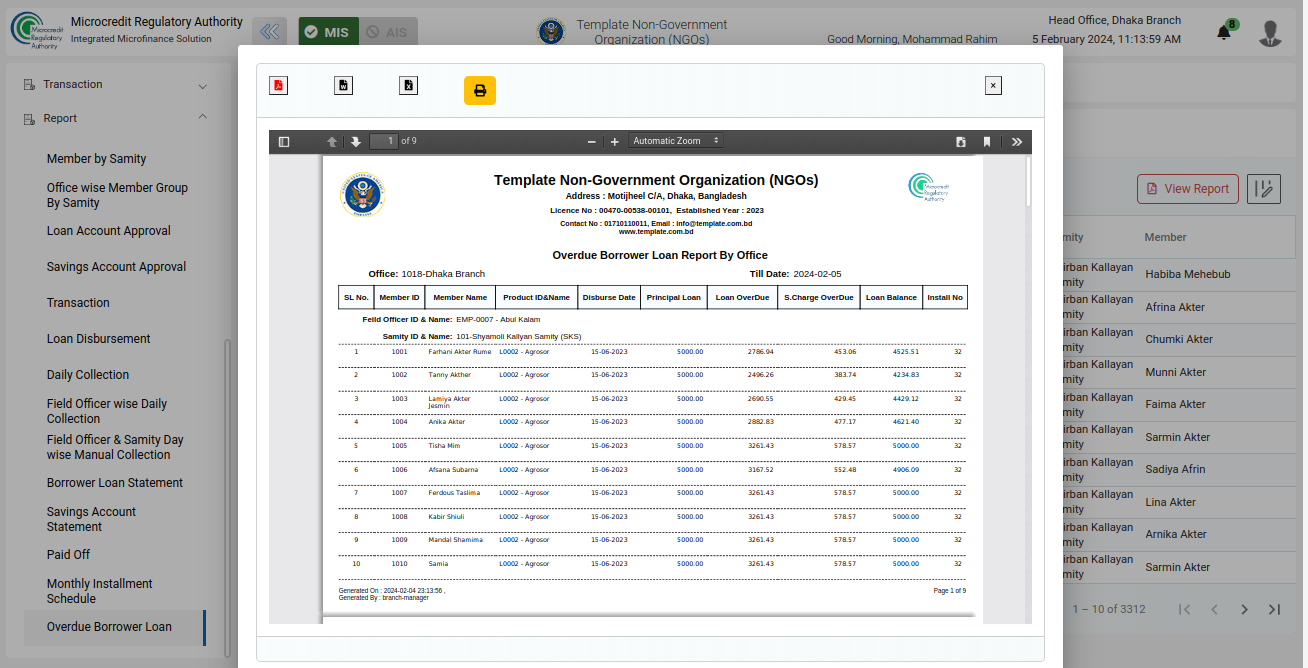Select member Afrina Akter in the table
The height and width of the screenshot is (668, 1308).
[1175, 307]
